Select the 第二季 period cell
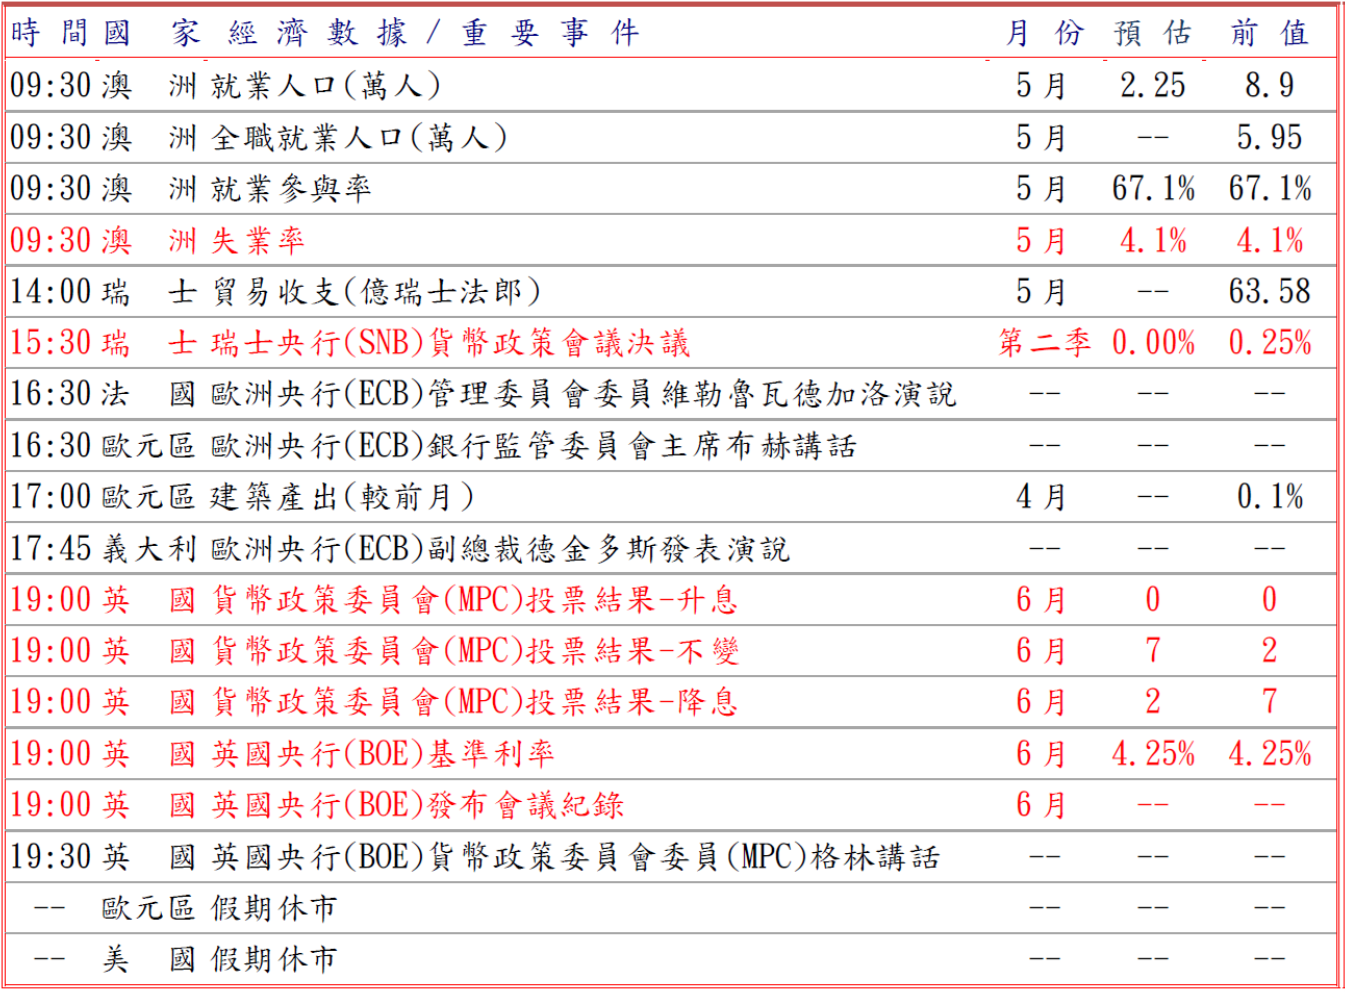The height and width of the screenshot is (992, 1345). pyautogui.click(x=1044, y=343)
